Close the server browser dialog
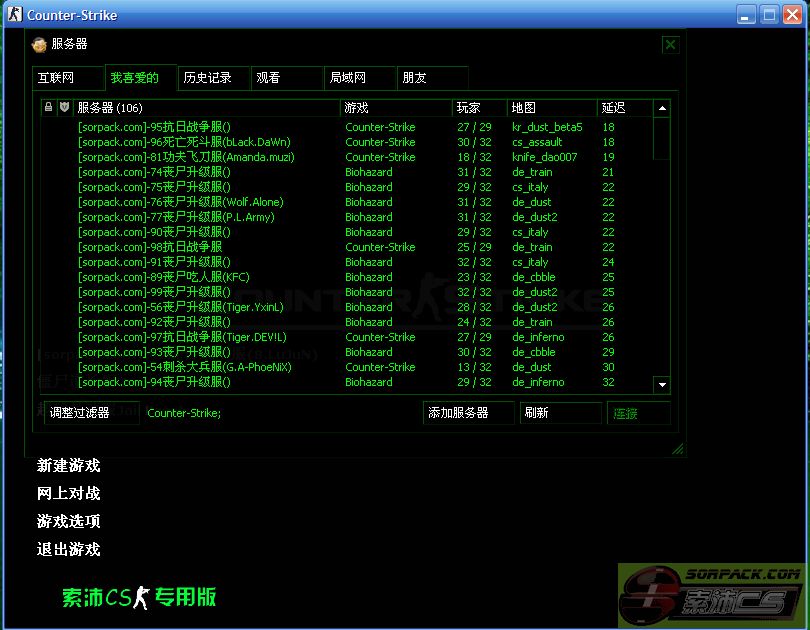This screenshot has height=630, width=810. tap(670, 44)
